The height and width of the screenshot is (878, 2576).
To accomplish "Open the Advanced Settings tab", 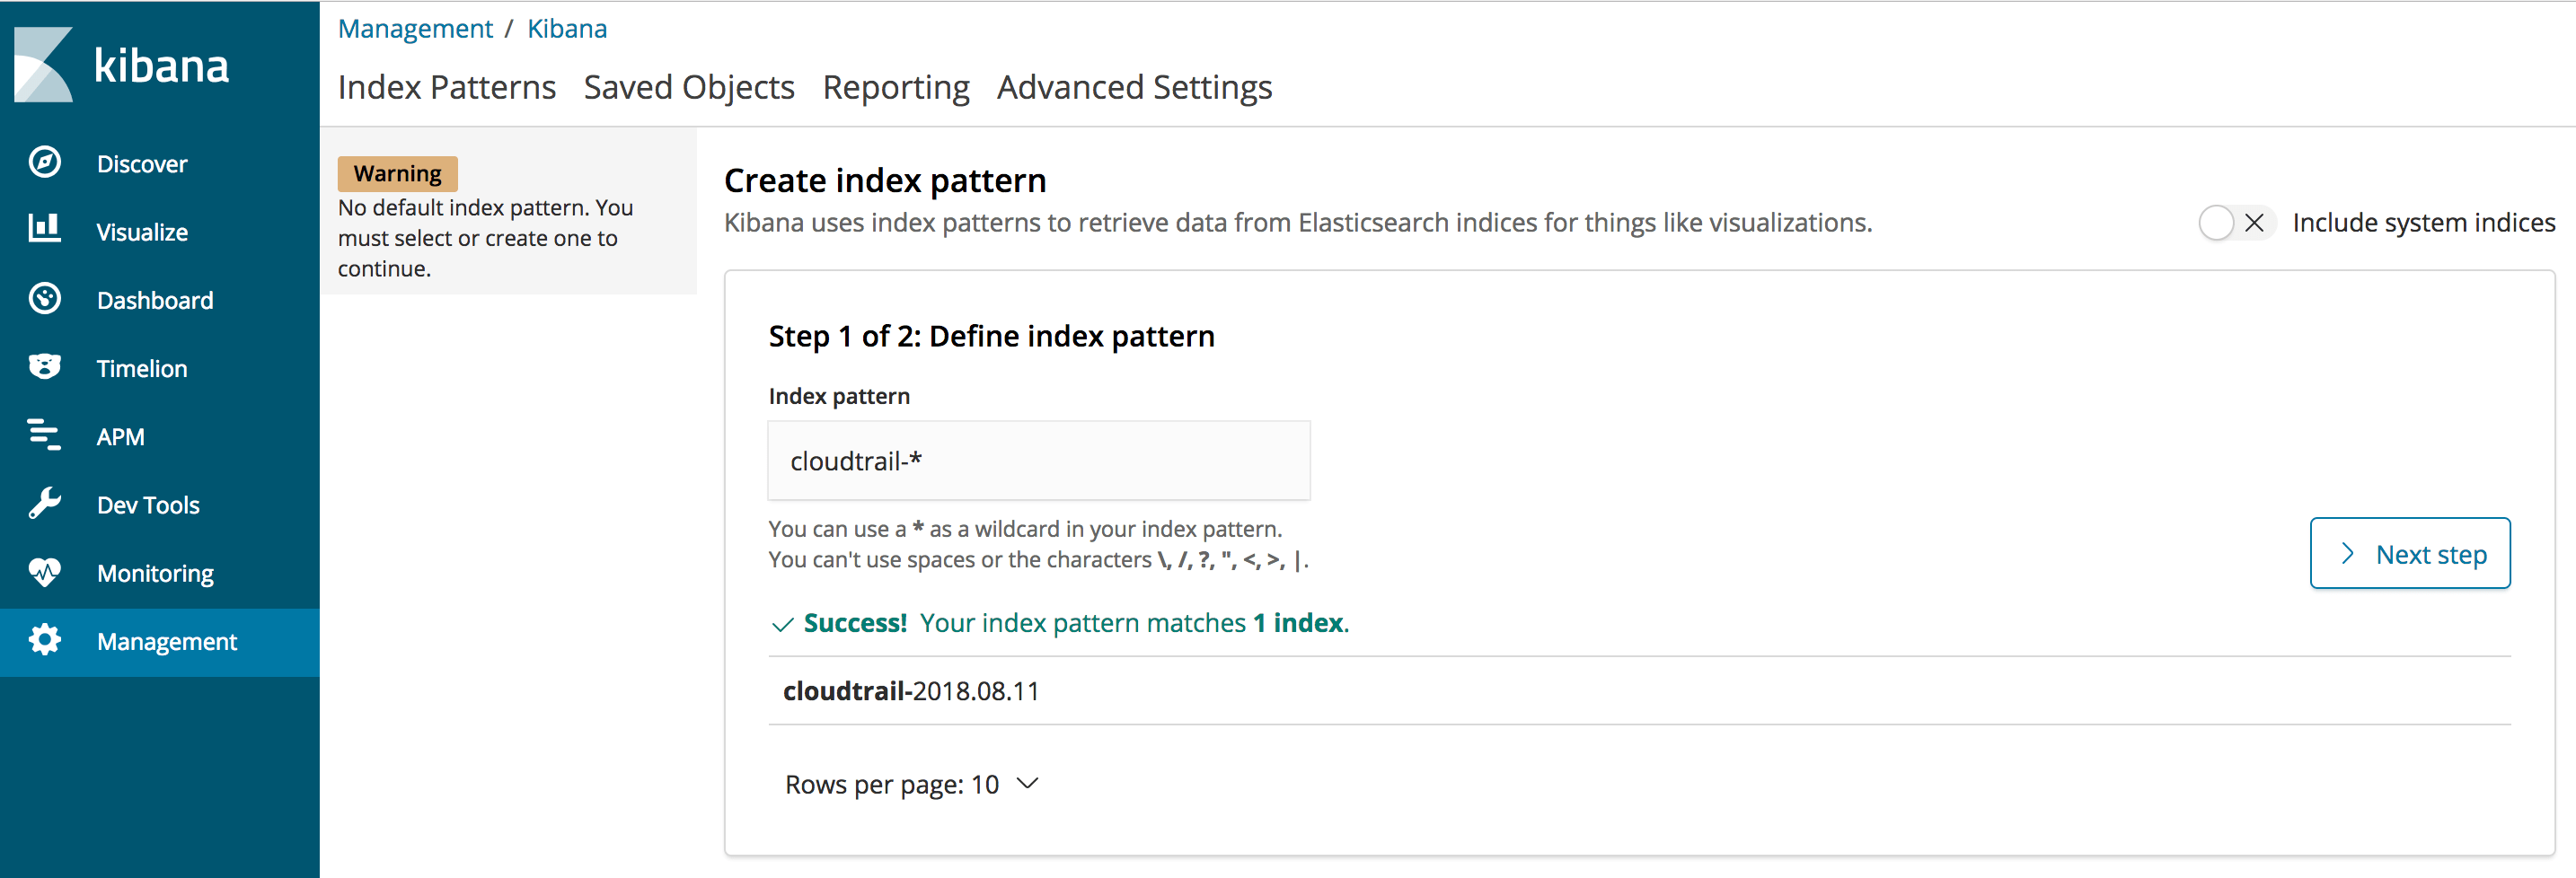I will (1134, 88).
